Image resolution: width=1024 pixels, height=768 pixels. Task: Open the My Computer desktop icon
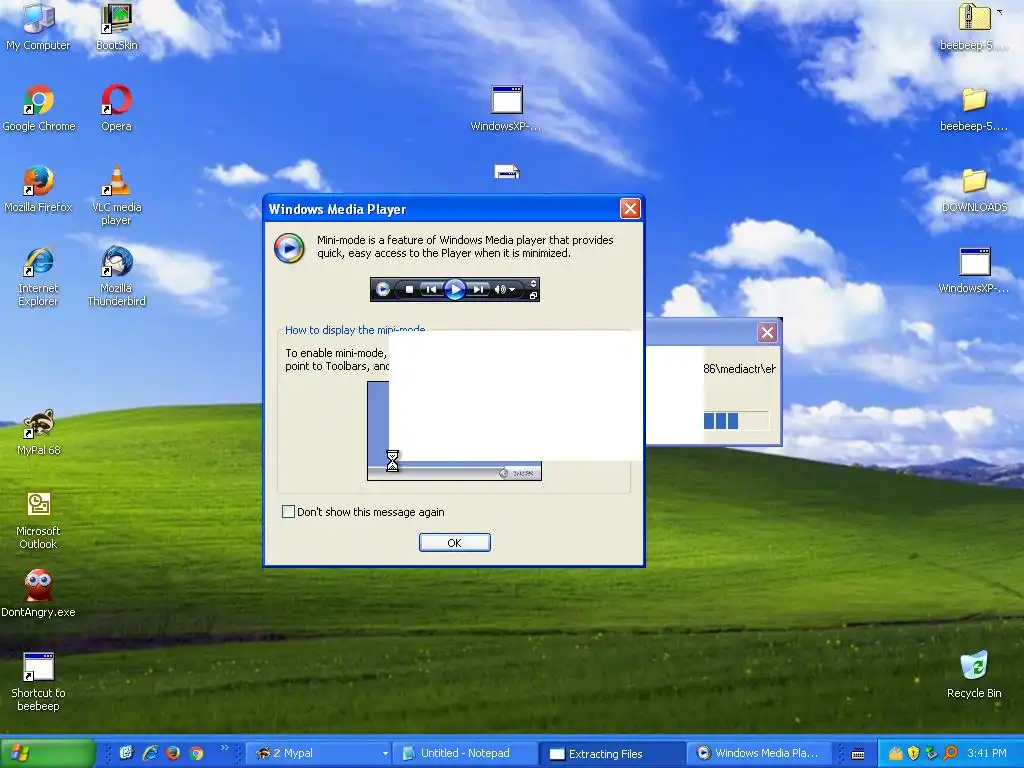click(x=38, y=26)
